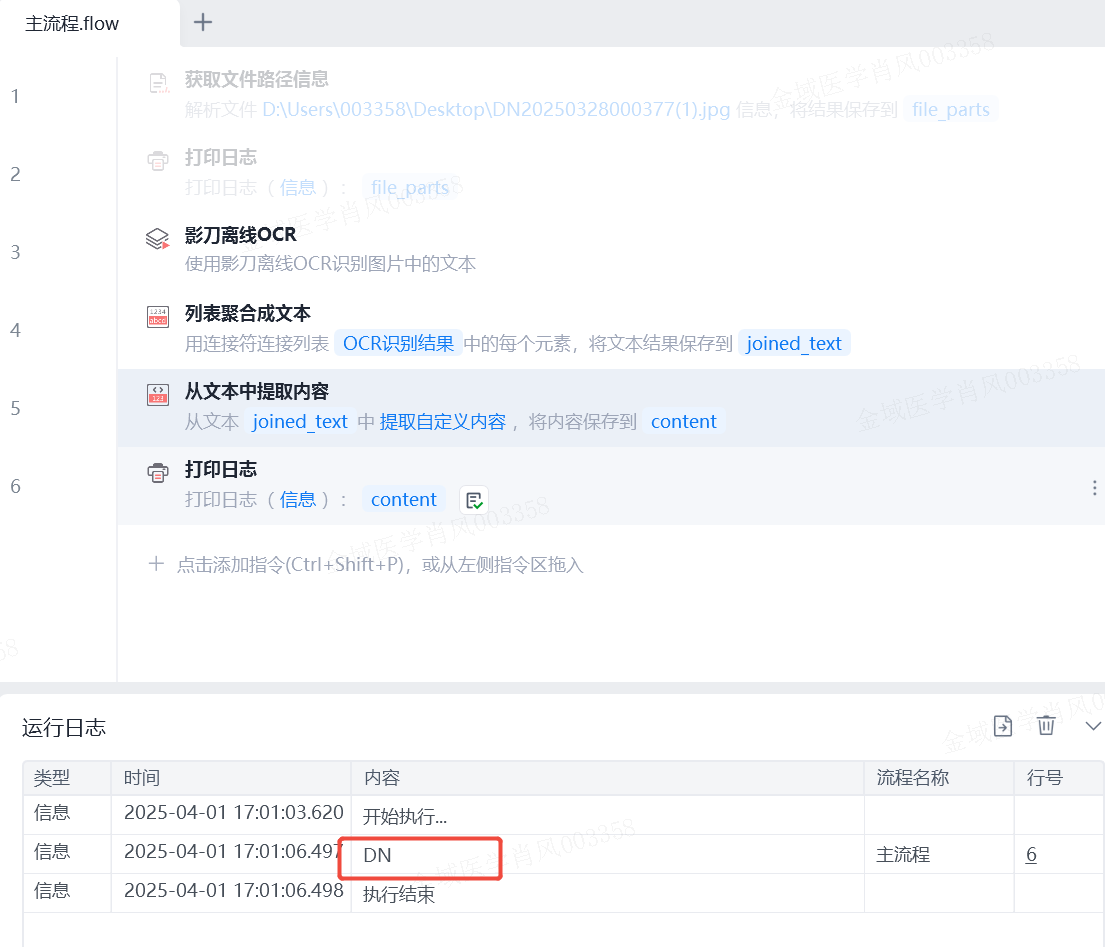This screenshot has width=1105, height=947.
Task: Click the file_parts variable in step 2
Action: [x=410, y=187]
